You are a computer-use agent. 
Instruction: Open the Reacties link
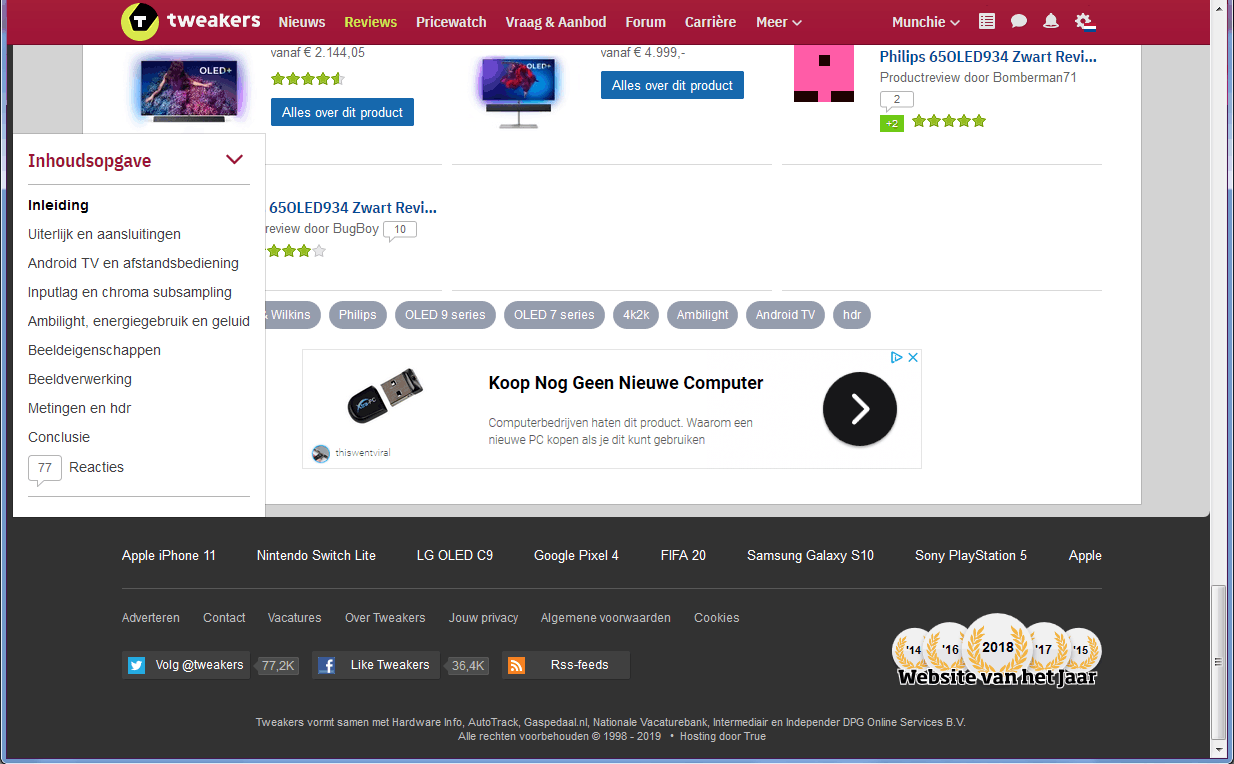96,467
